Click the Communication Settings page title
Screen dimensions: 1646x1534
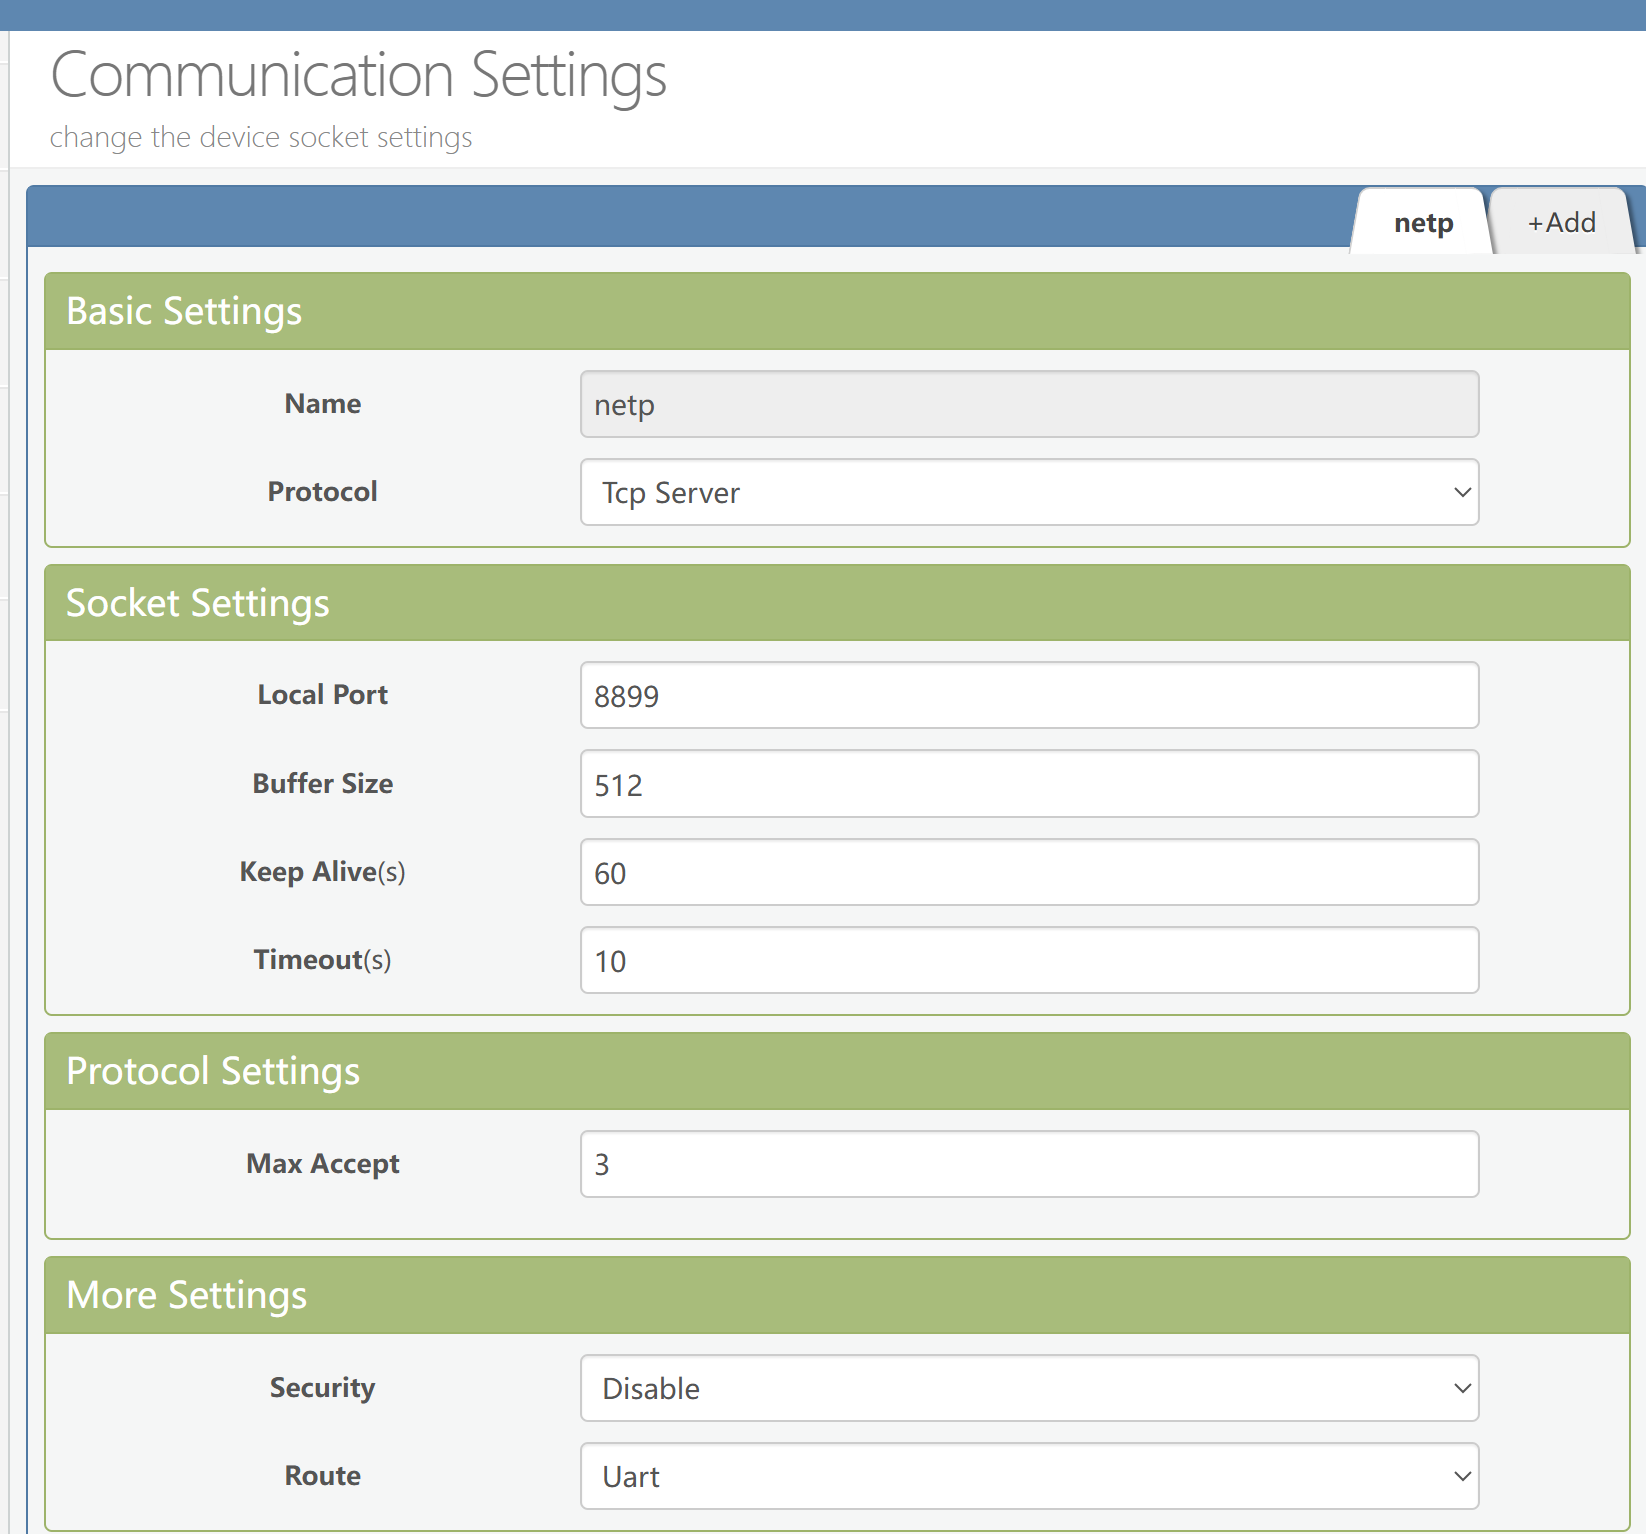click(x=358, y=76)
